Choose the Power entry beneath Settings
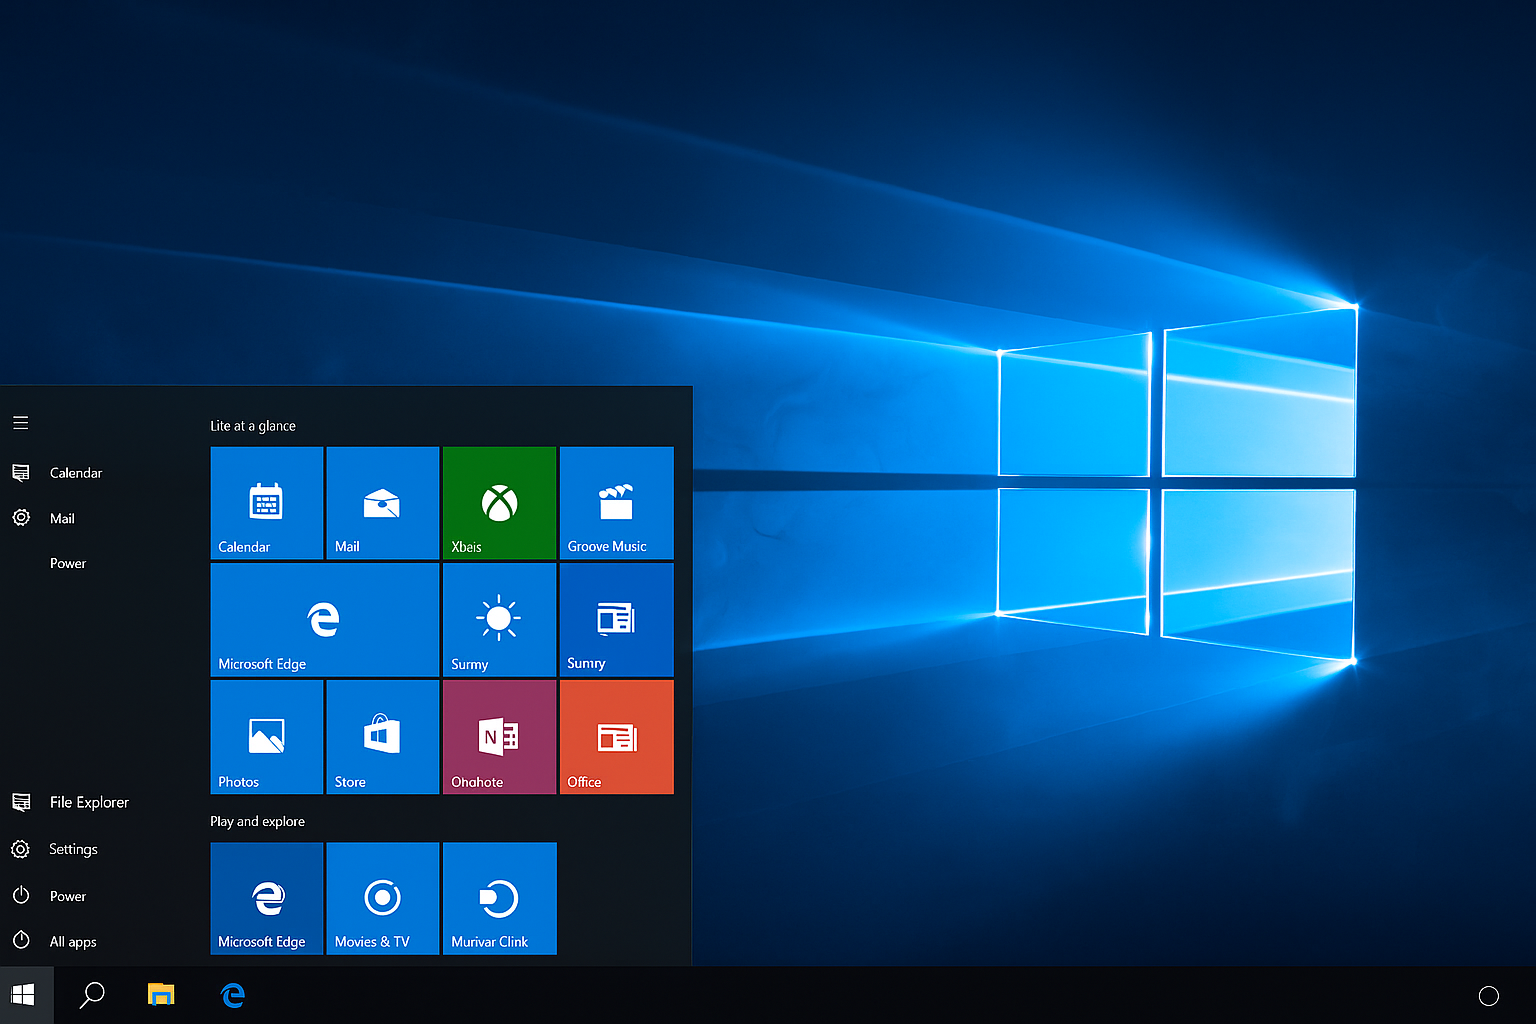The height and width of the screenshot is (1024, 1536). pos(49,896)
